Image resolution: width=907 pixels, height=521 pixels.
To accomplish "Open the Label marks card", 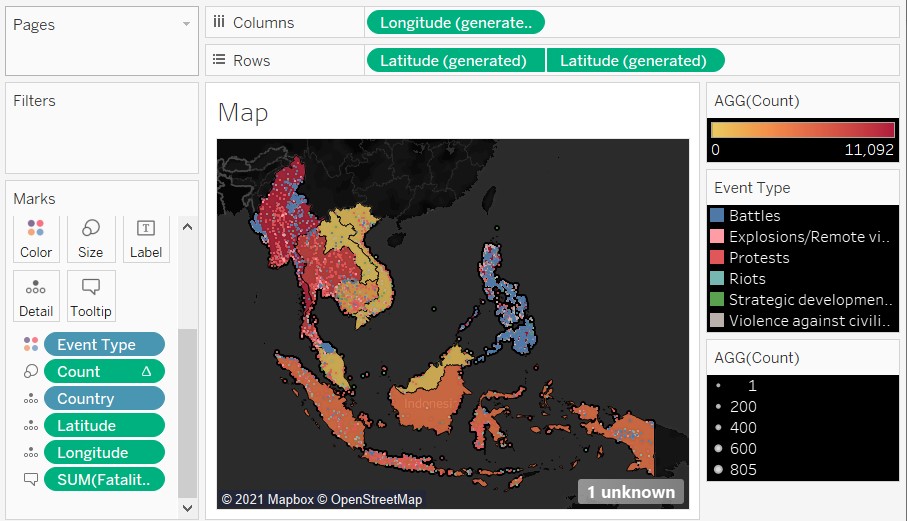I will (145, 238).
